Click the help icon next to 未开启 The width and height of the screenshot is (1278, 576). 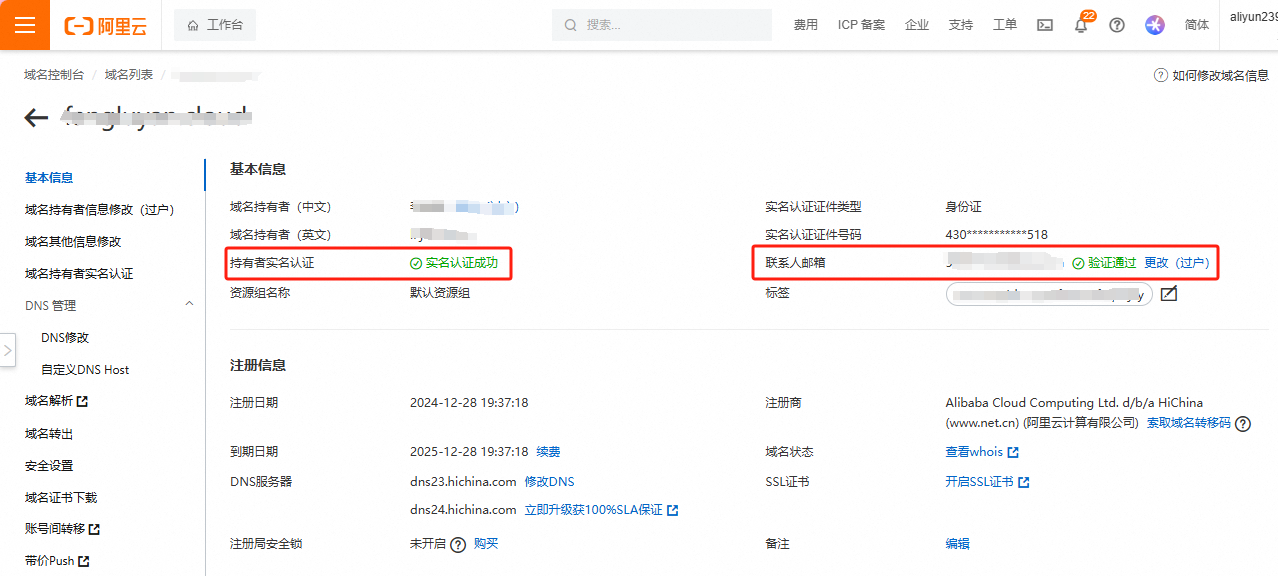tap(458, 544)
